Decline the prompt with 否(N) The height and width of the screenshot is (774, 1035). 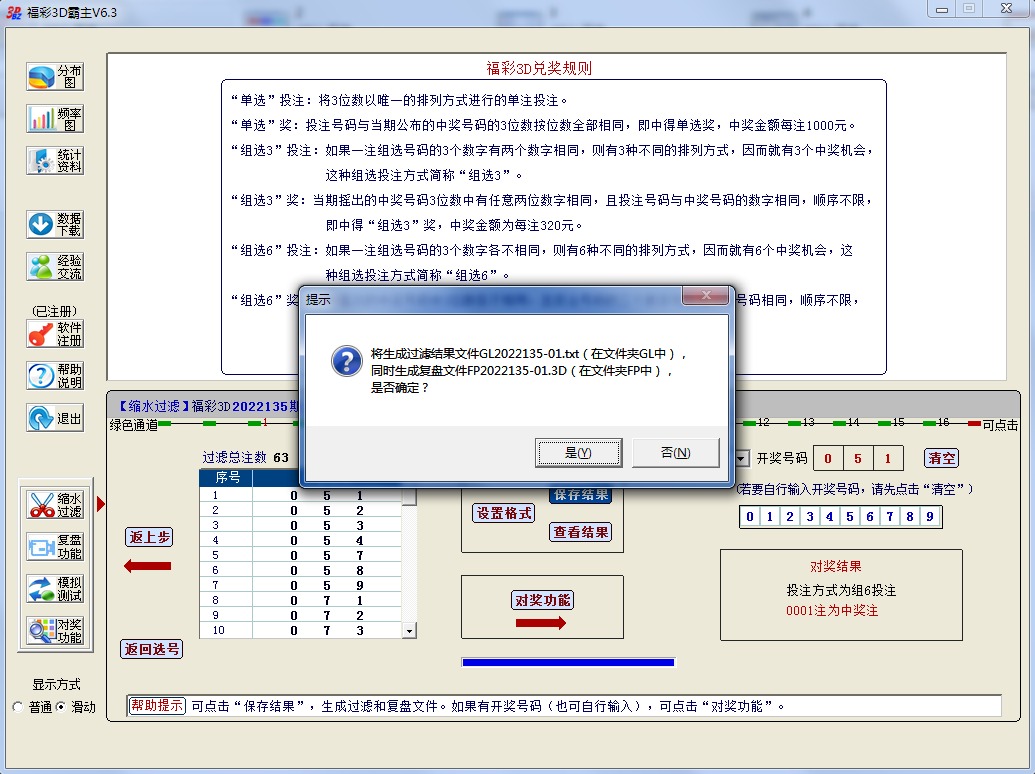point(675,453)
